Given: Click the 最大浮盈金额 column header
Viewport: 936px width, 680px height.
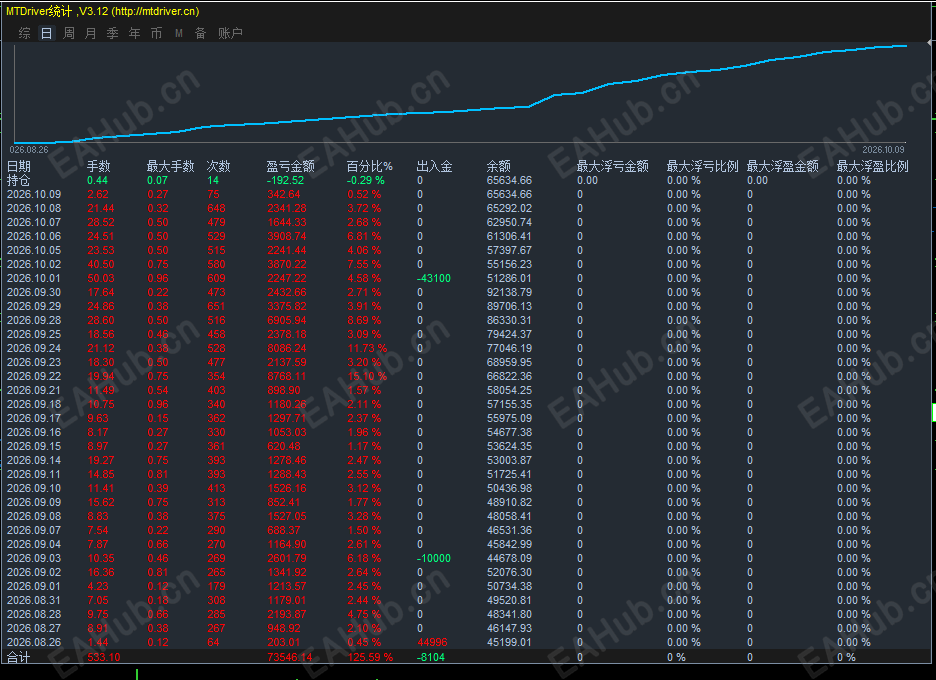Looking at the screenshot, I should click(x=783, y=167).
